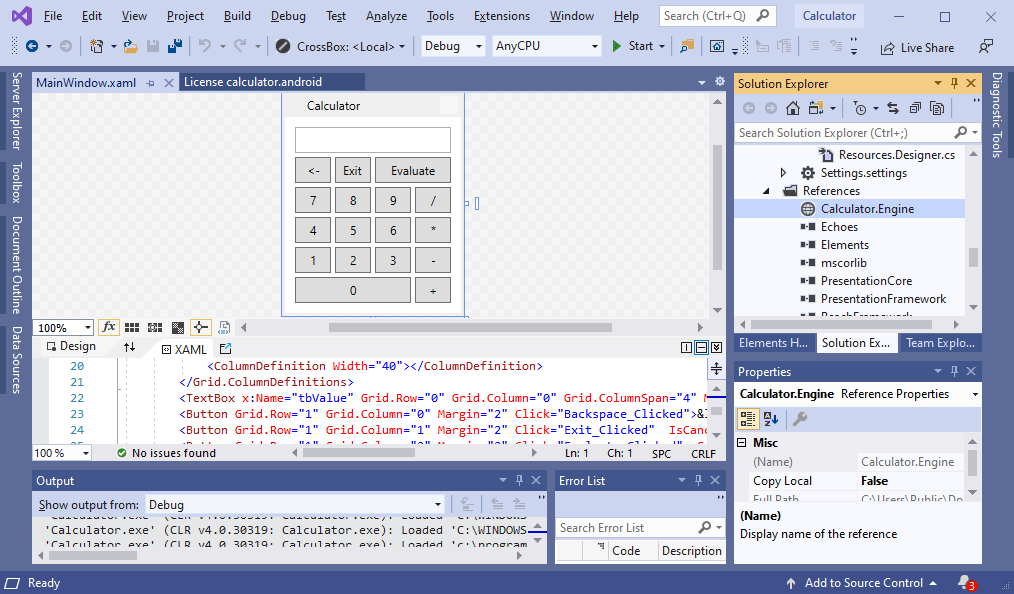Image resolution: width=1014 pixels, height=594 pixels.
Task: Click the Open File folder icon
Action: [x=131, y=46]
